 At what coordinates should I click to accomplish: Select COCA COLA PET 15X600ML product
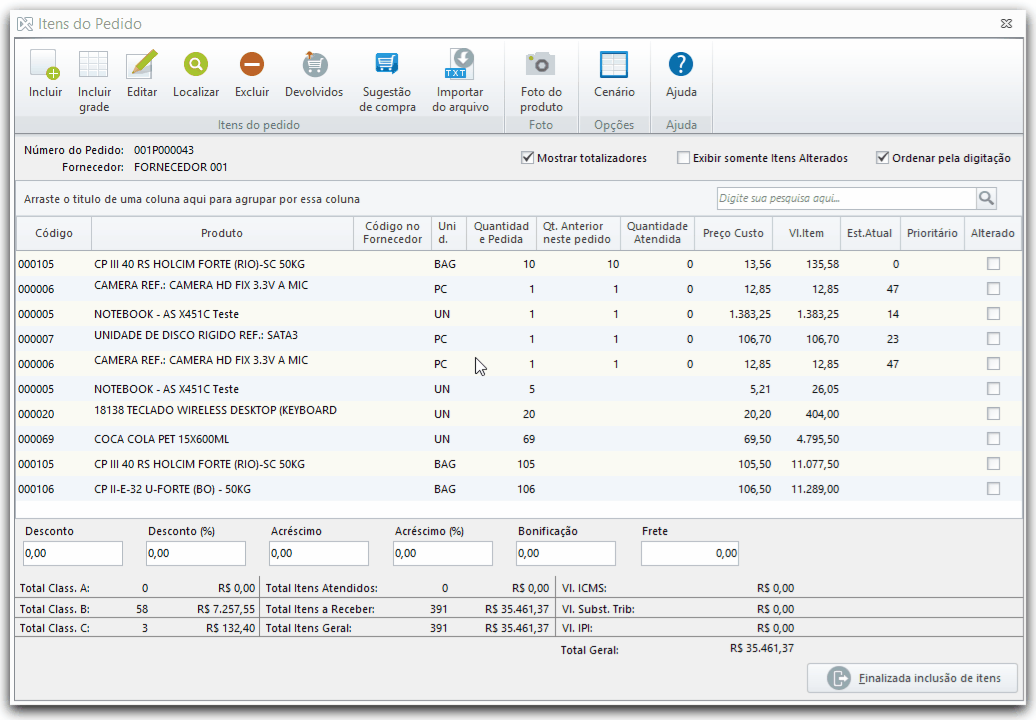[162, 439]
